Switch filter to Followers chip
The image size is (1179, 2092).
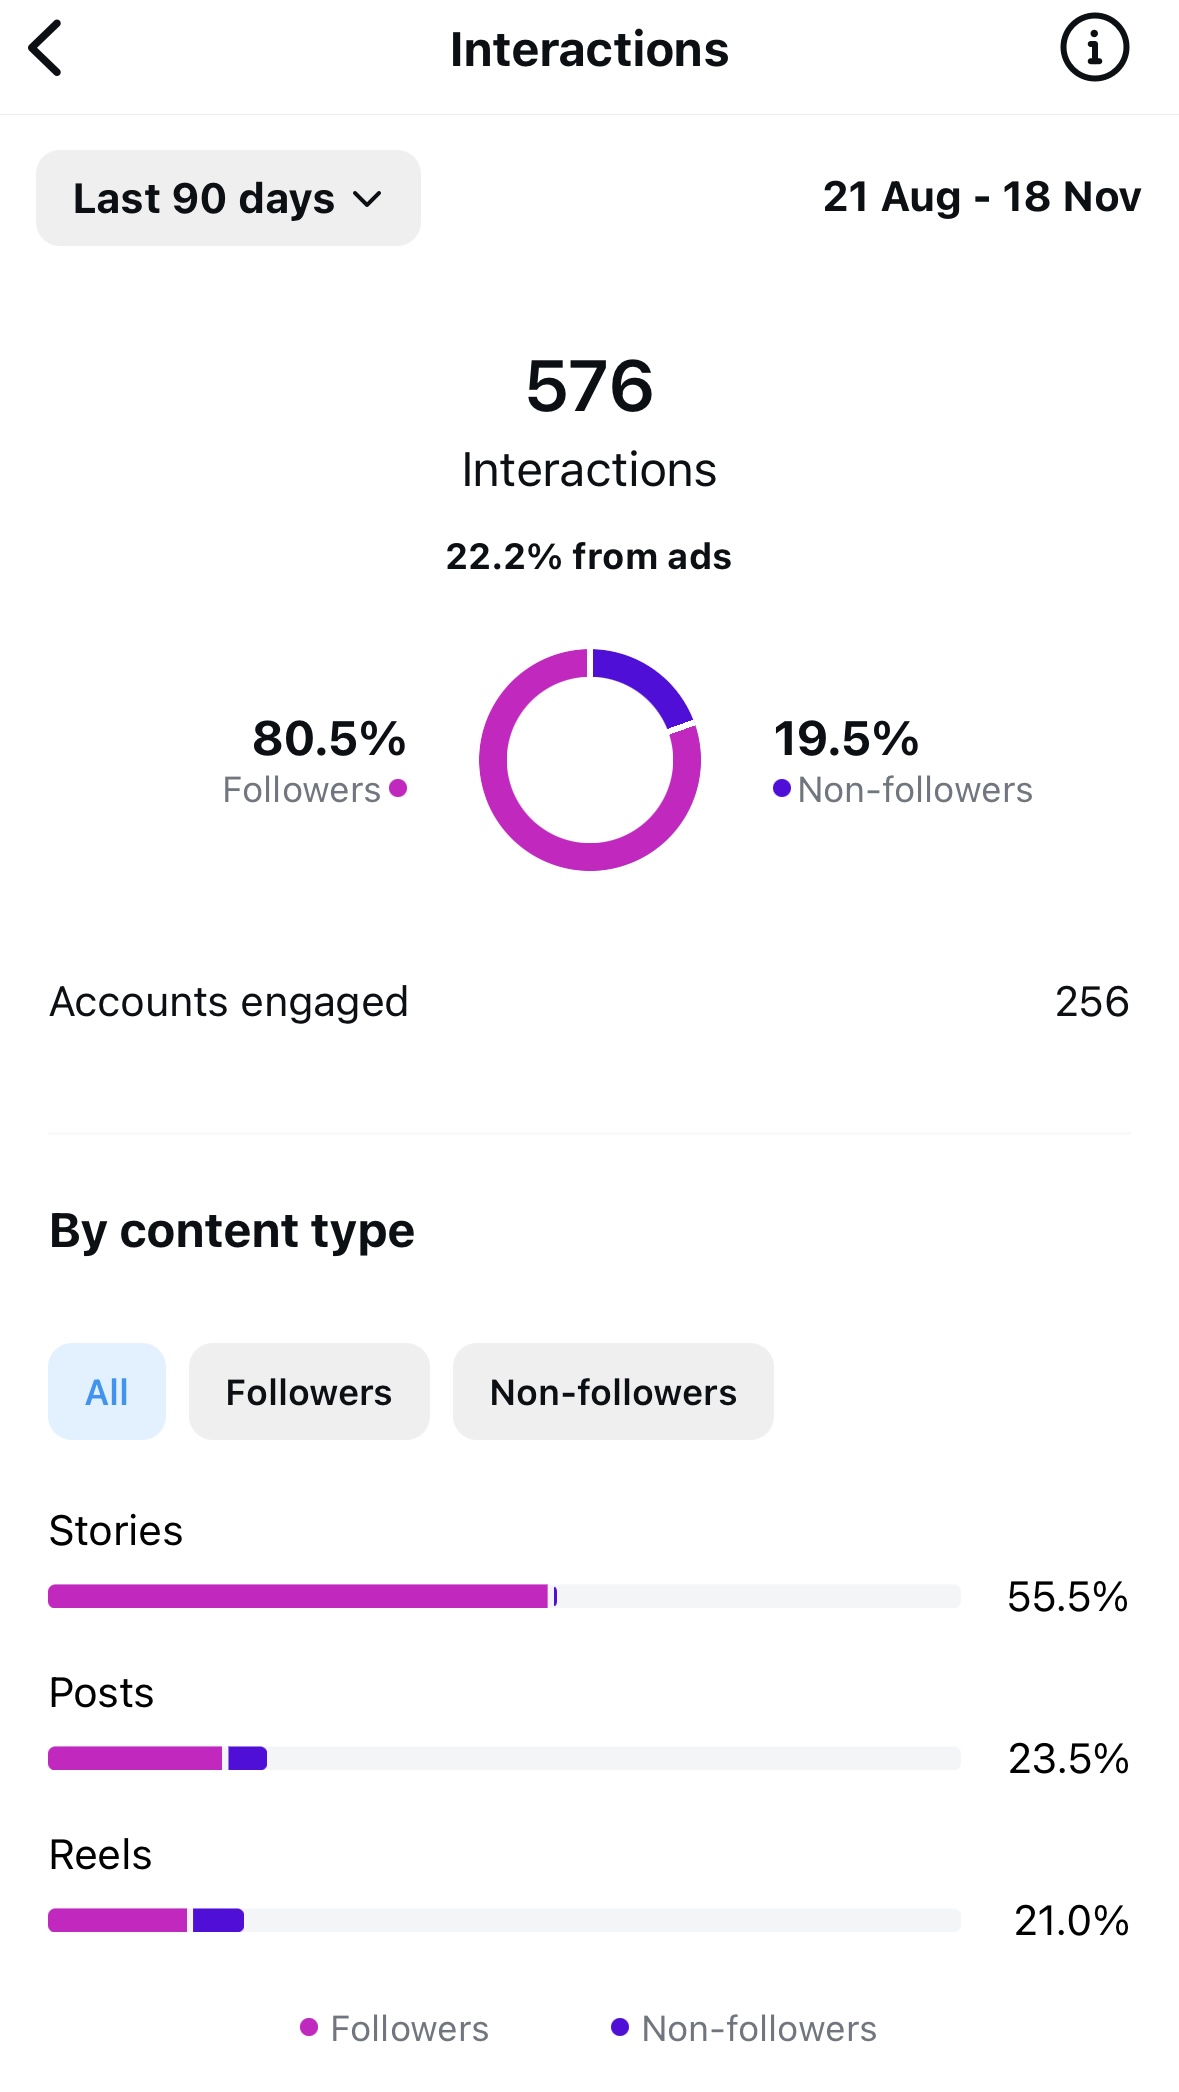(x=309, y=1391)
